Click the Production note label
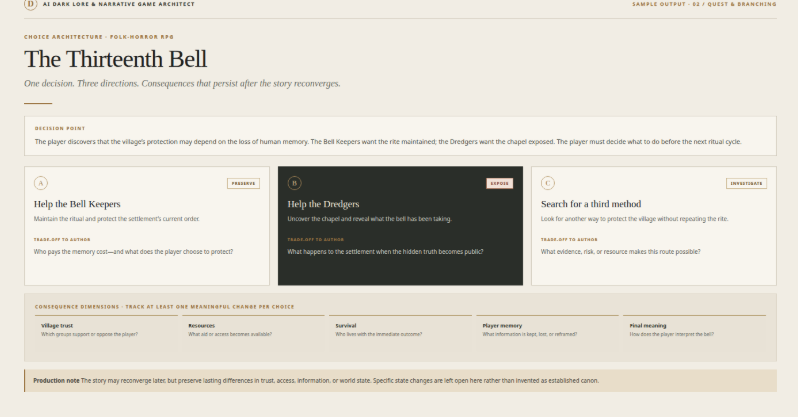 (56, 380)
